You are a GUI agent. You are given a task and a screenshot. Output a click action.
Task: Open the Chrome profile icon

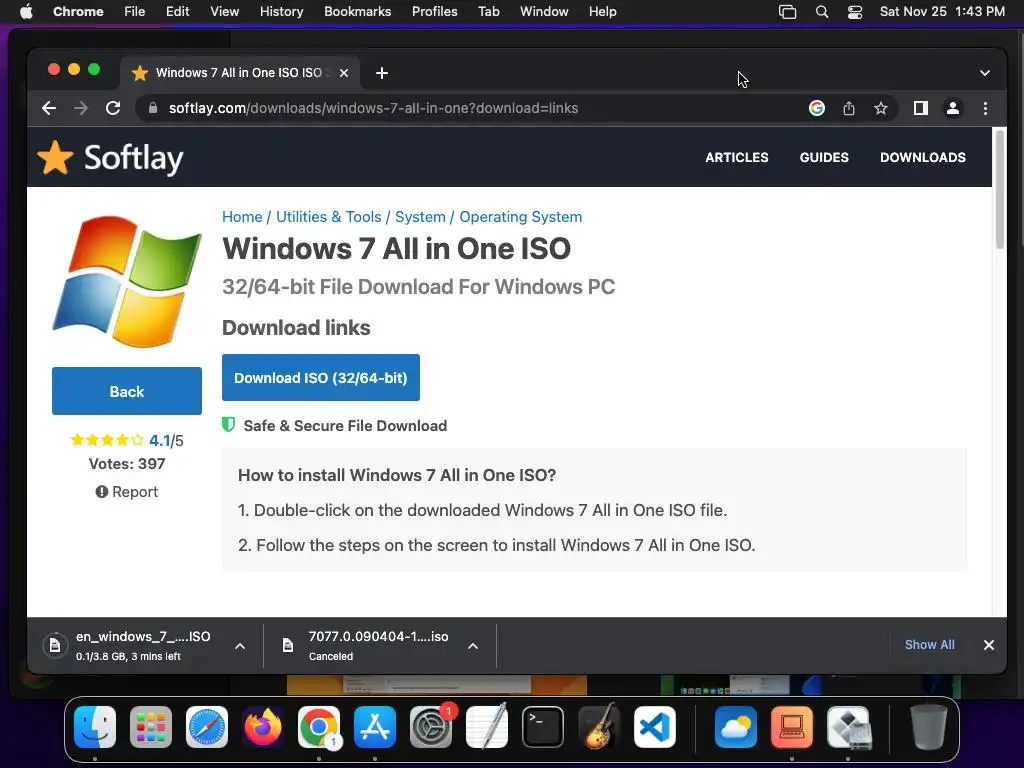[953, 108]
